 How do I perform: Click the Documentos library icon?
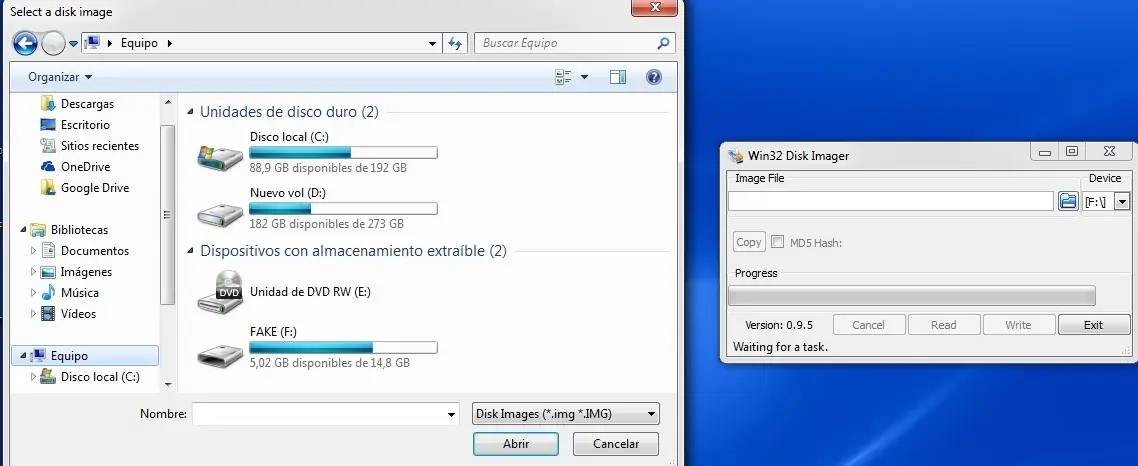coord(48,251)
